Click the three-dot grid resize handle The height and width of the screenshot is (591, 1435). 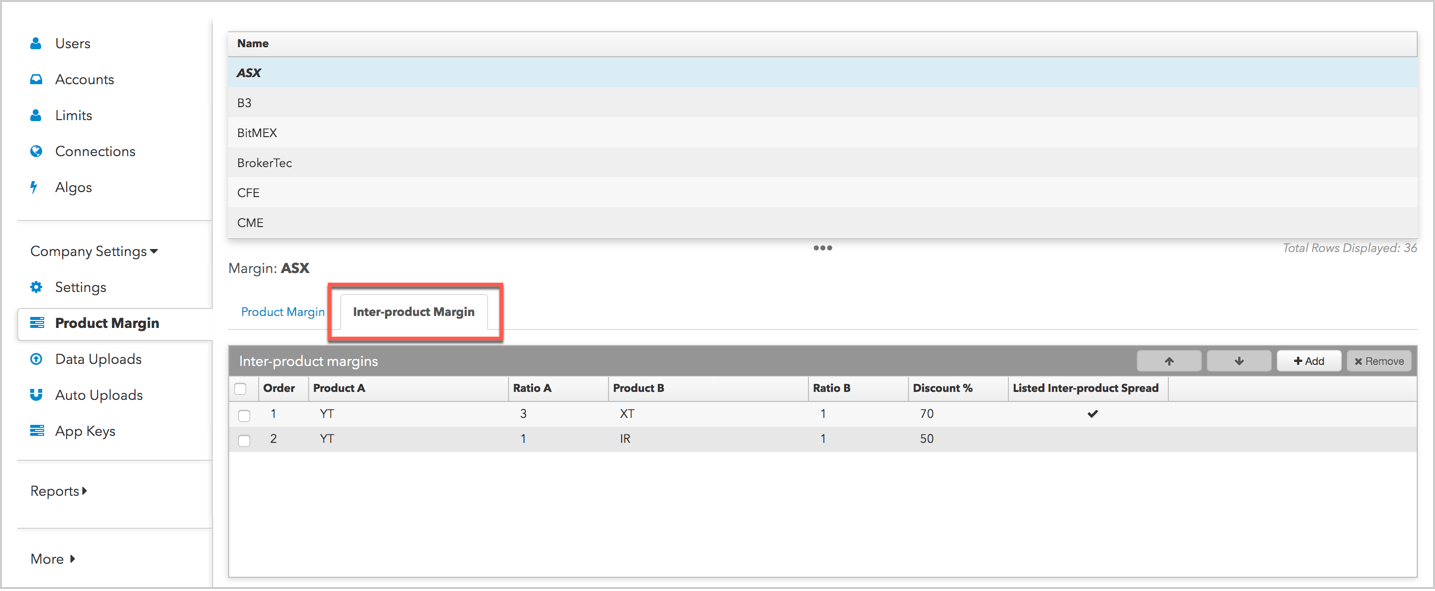coord(823,248)
